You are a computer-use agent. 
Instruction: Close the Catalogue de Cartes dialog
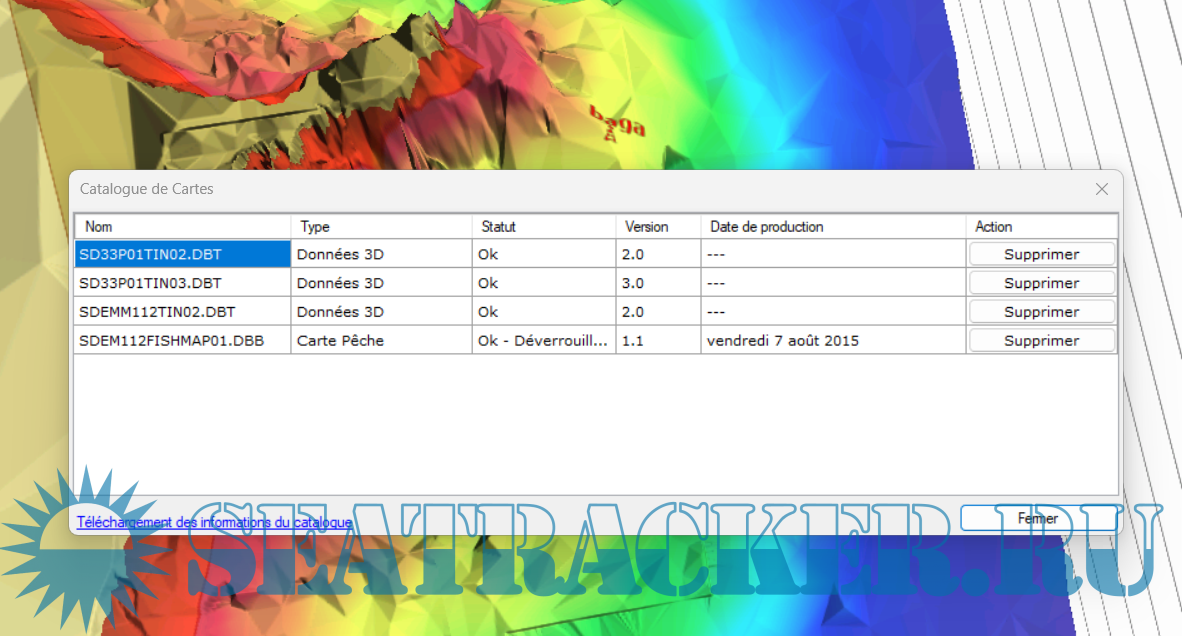click(x=1101, y=189)
